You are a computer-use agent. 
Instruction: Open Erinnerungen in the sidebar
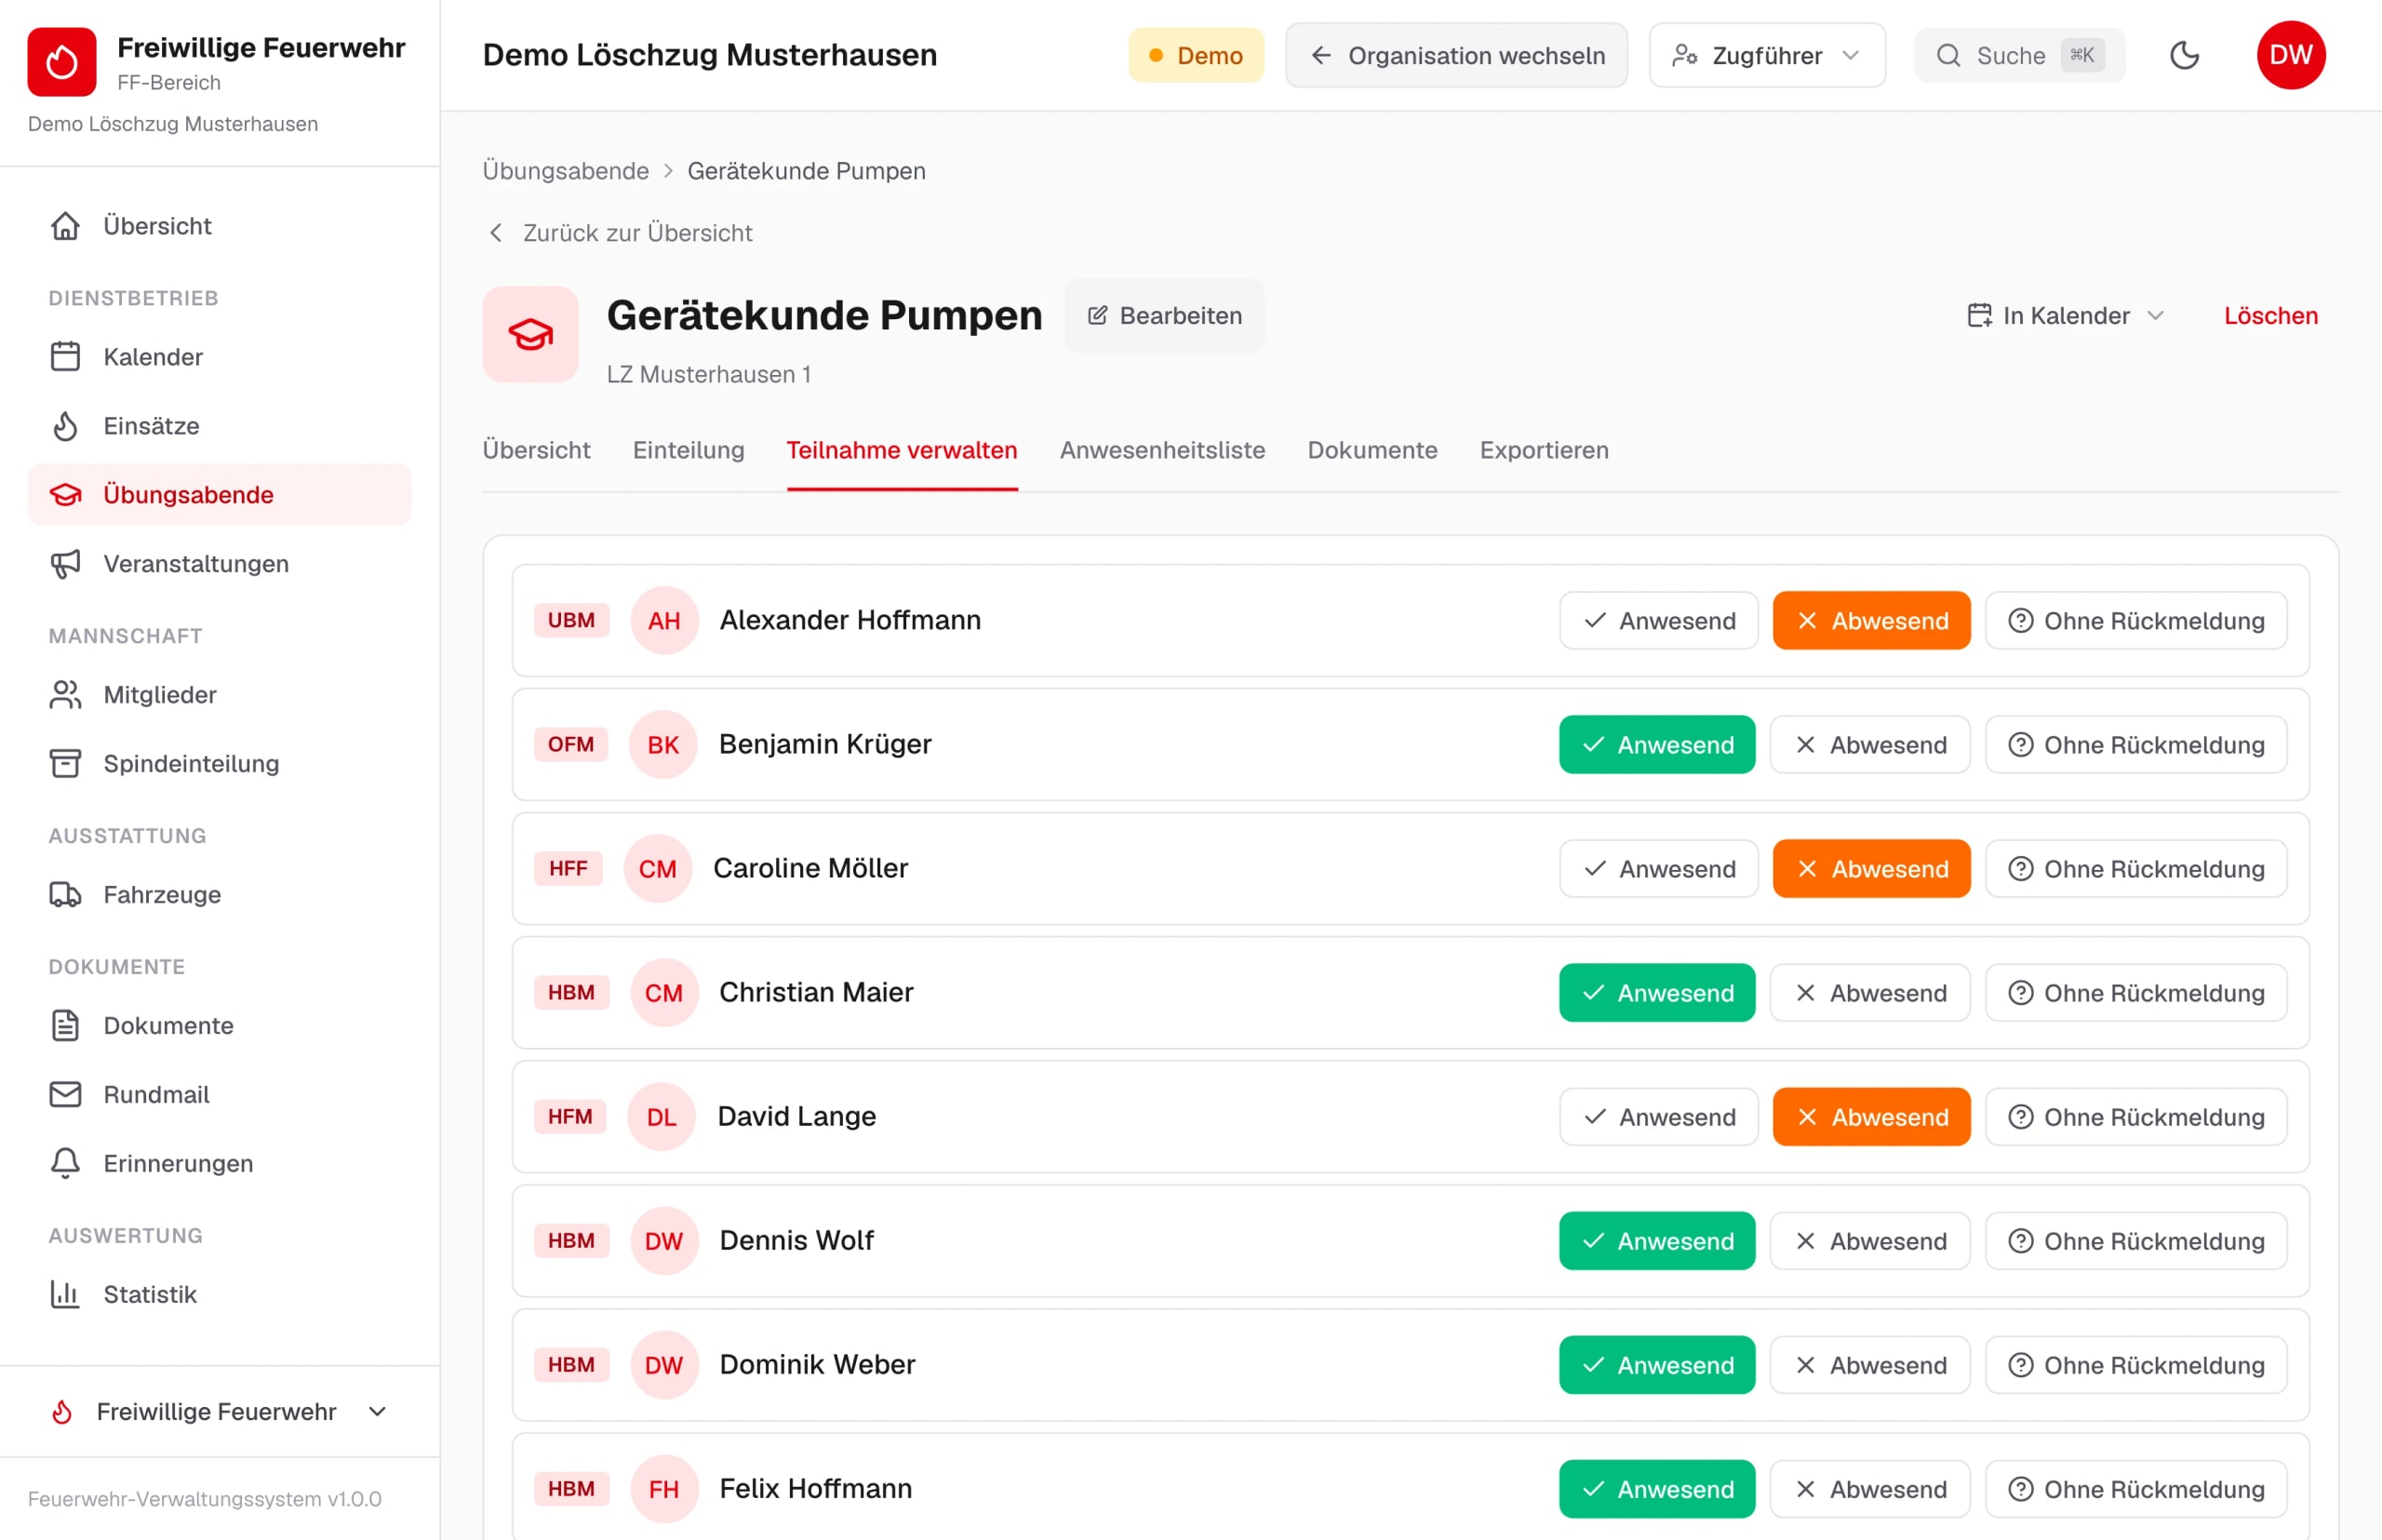[219, 1164]
